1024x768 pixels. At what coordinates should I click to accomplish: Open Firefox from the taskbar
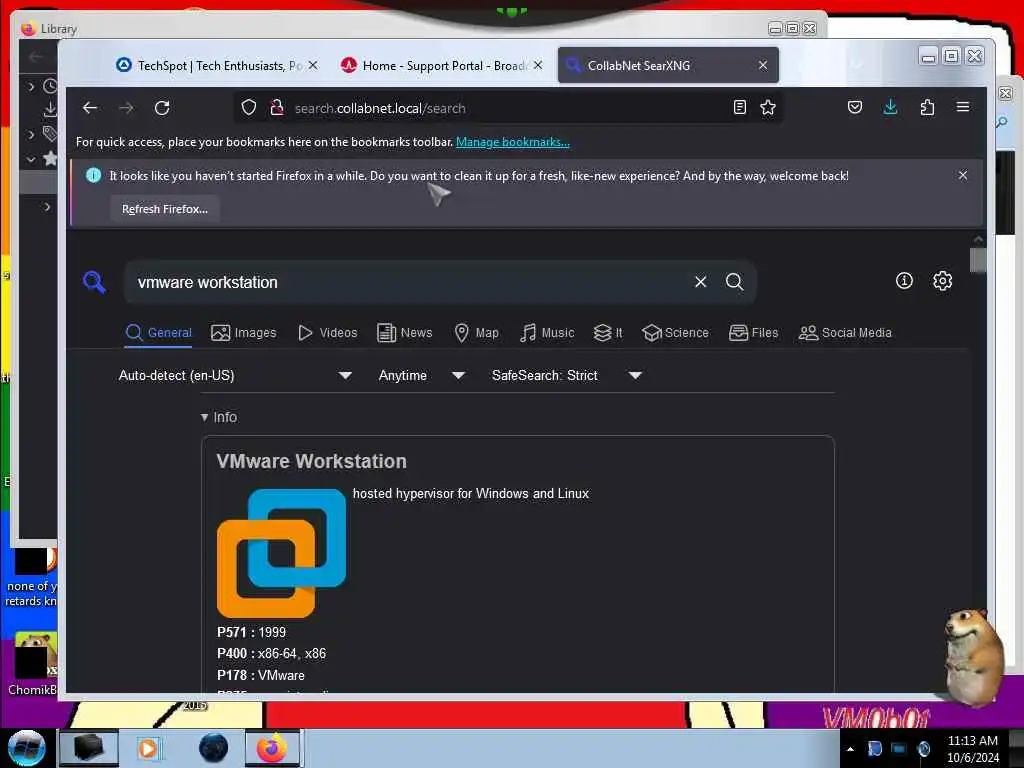tap(272, 748)
